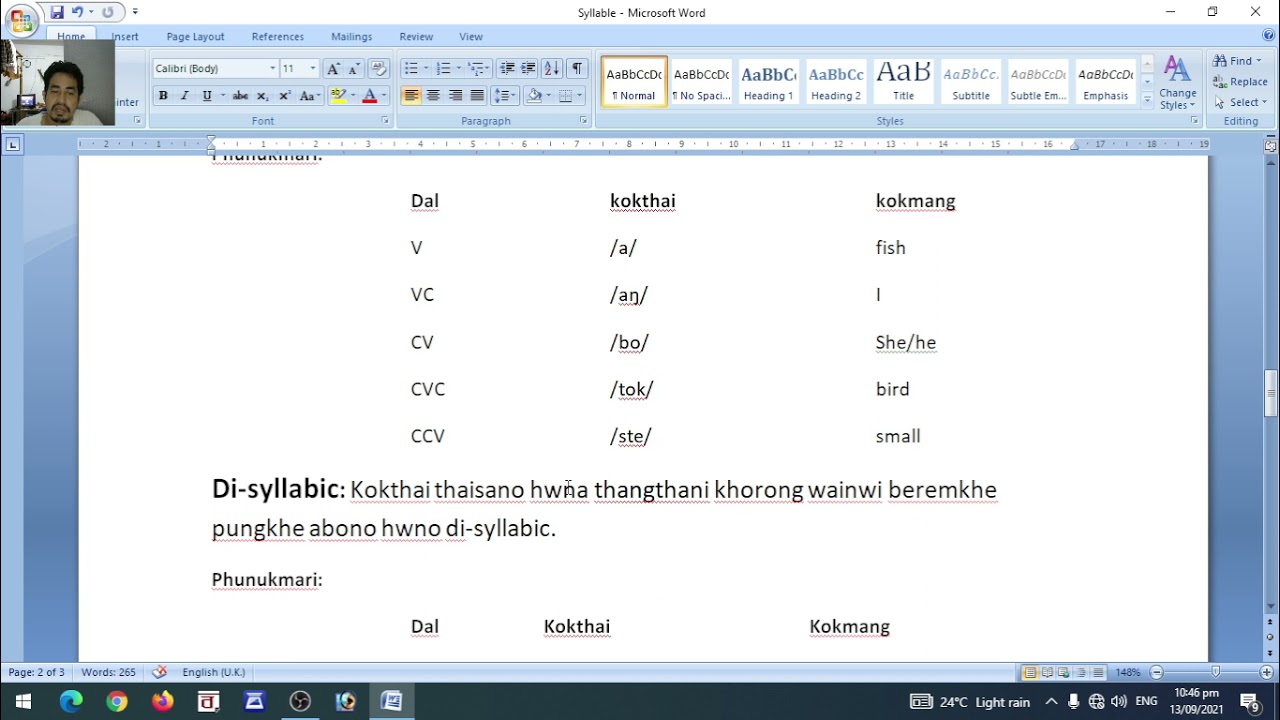The width and height of the screenshot is (1280, 720).
Task: Open References tab
Action: 278,37
